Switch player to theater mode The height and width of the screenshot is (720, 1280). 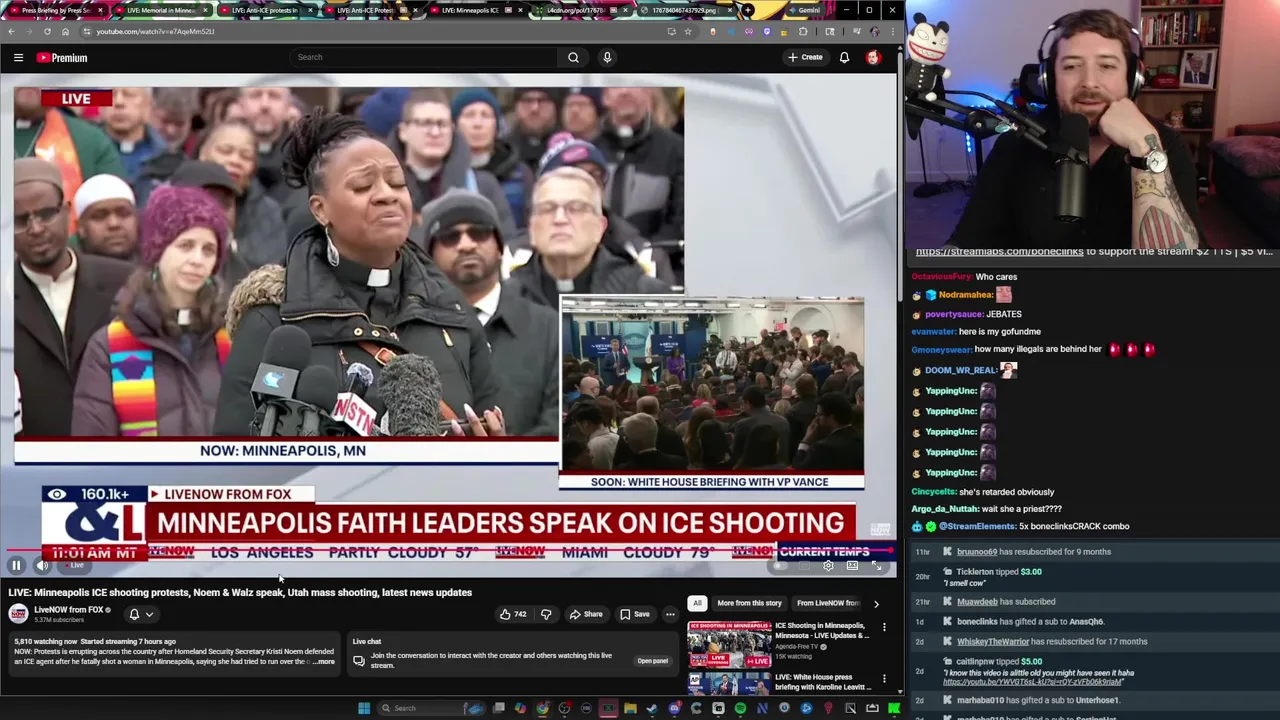point(852,565)
